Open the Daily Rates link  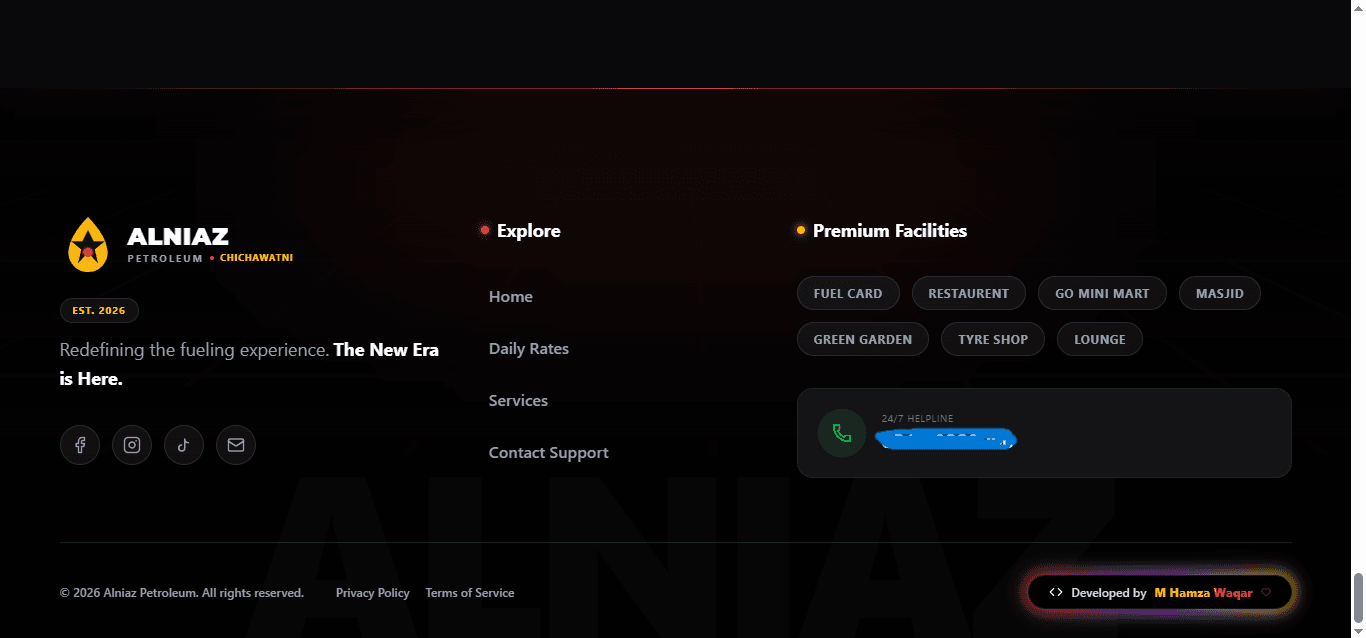click(x=529, y=349)
